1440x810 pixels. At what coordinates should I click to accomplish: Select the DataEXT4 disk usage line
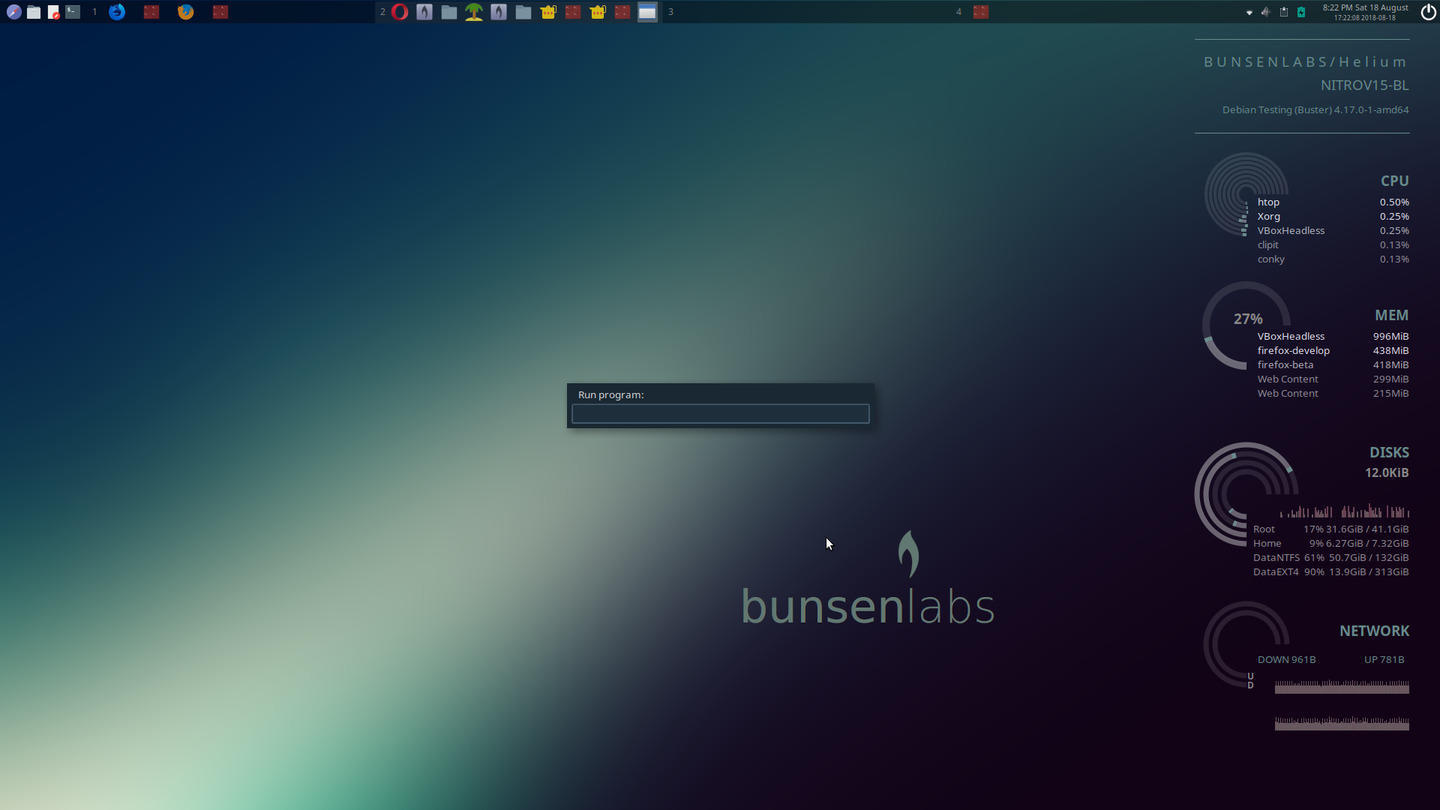1331,572
